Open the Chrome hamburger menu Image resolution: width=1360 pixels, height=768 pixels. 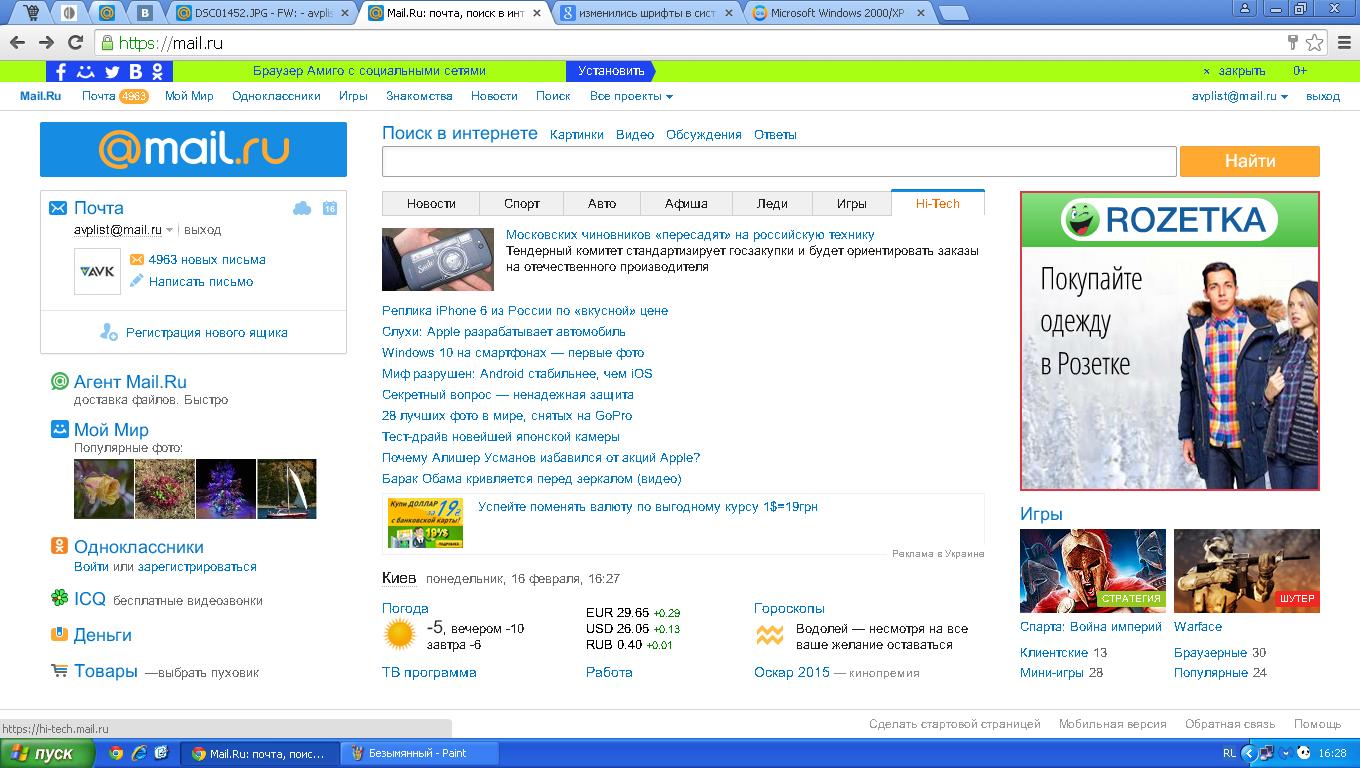(x=1343, y=43)
